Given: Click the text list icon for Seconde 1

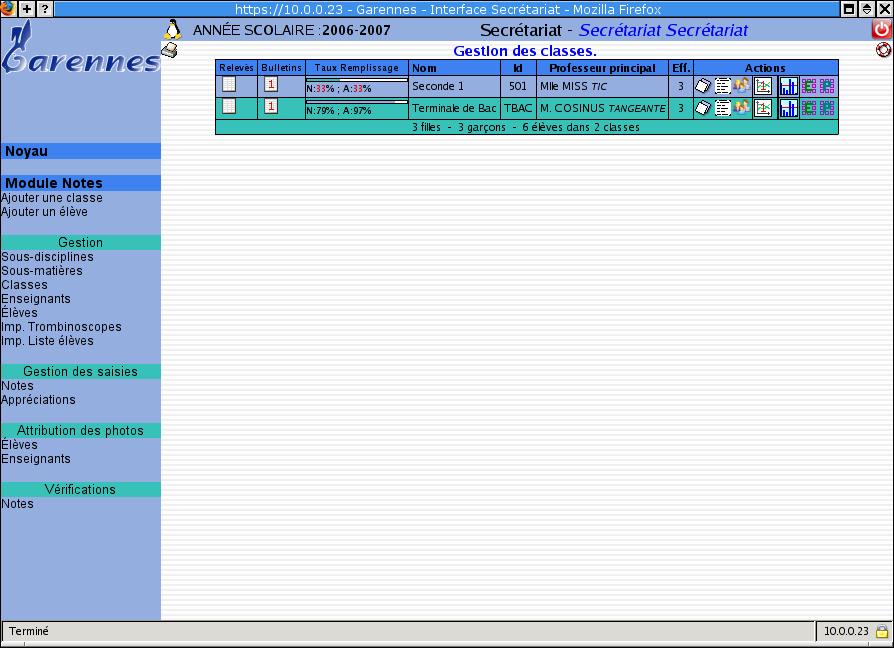Looking at the screenshot, I should click(722, 86).
